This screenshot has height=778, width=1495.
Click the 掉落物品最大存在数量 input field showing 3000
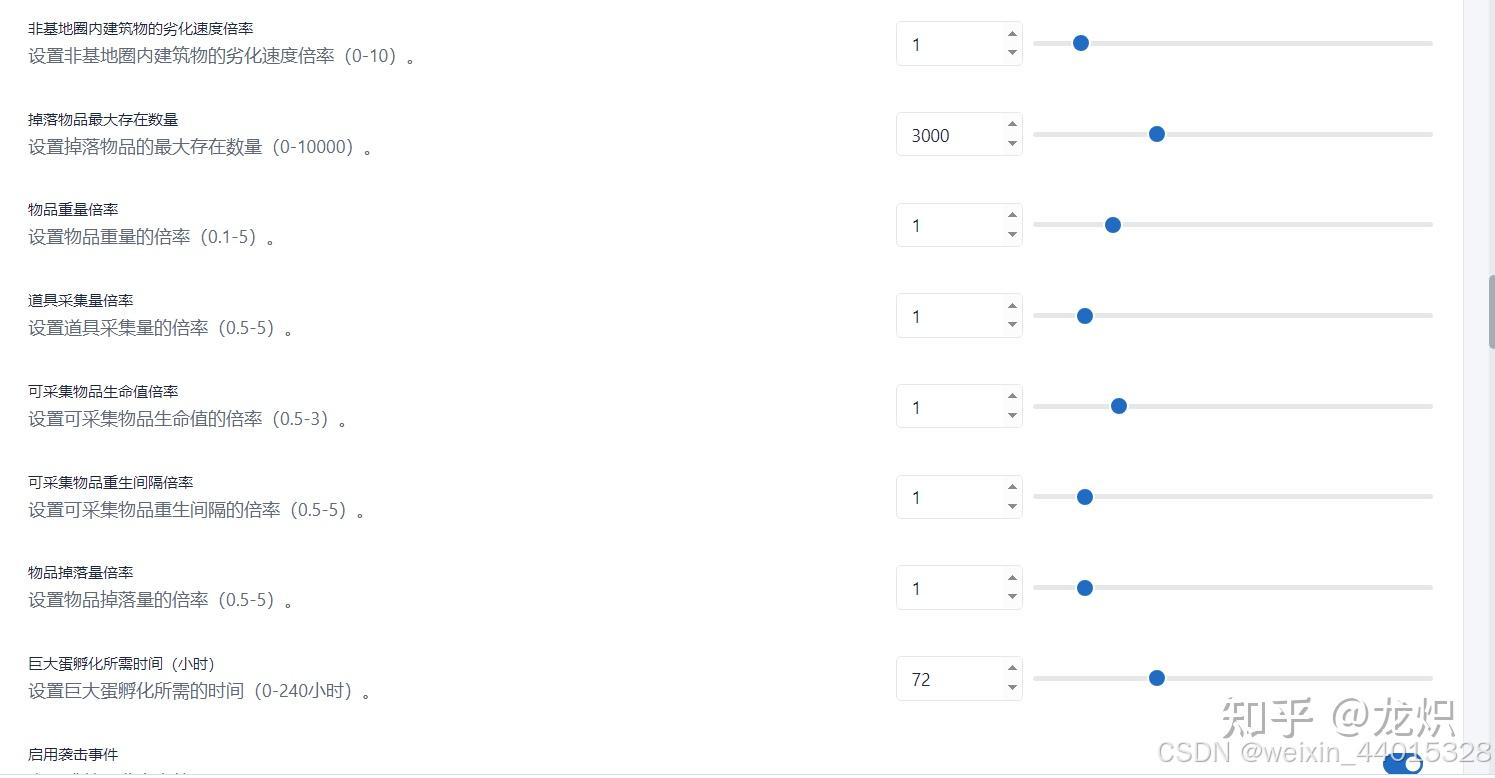(x=948, y=135)
